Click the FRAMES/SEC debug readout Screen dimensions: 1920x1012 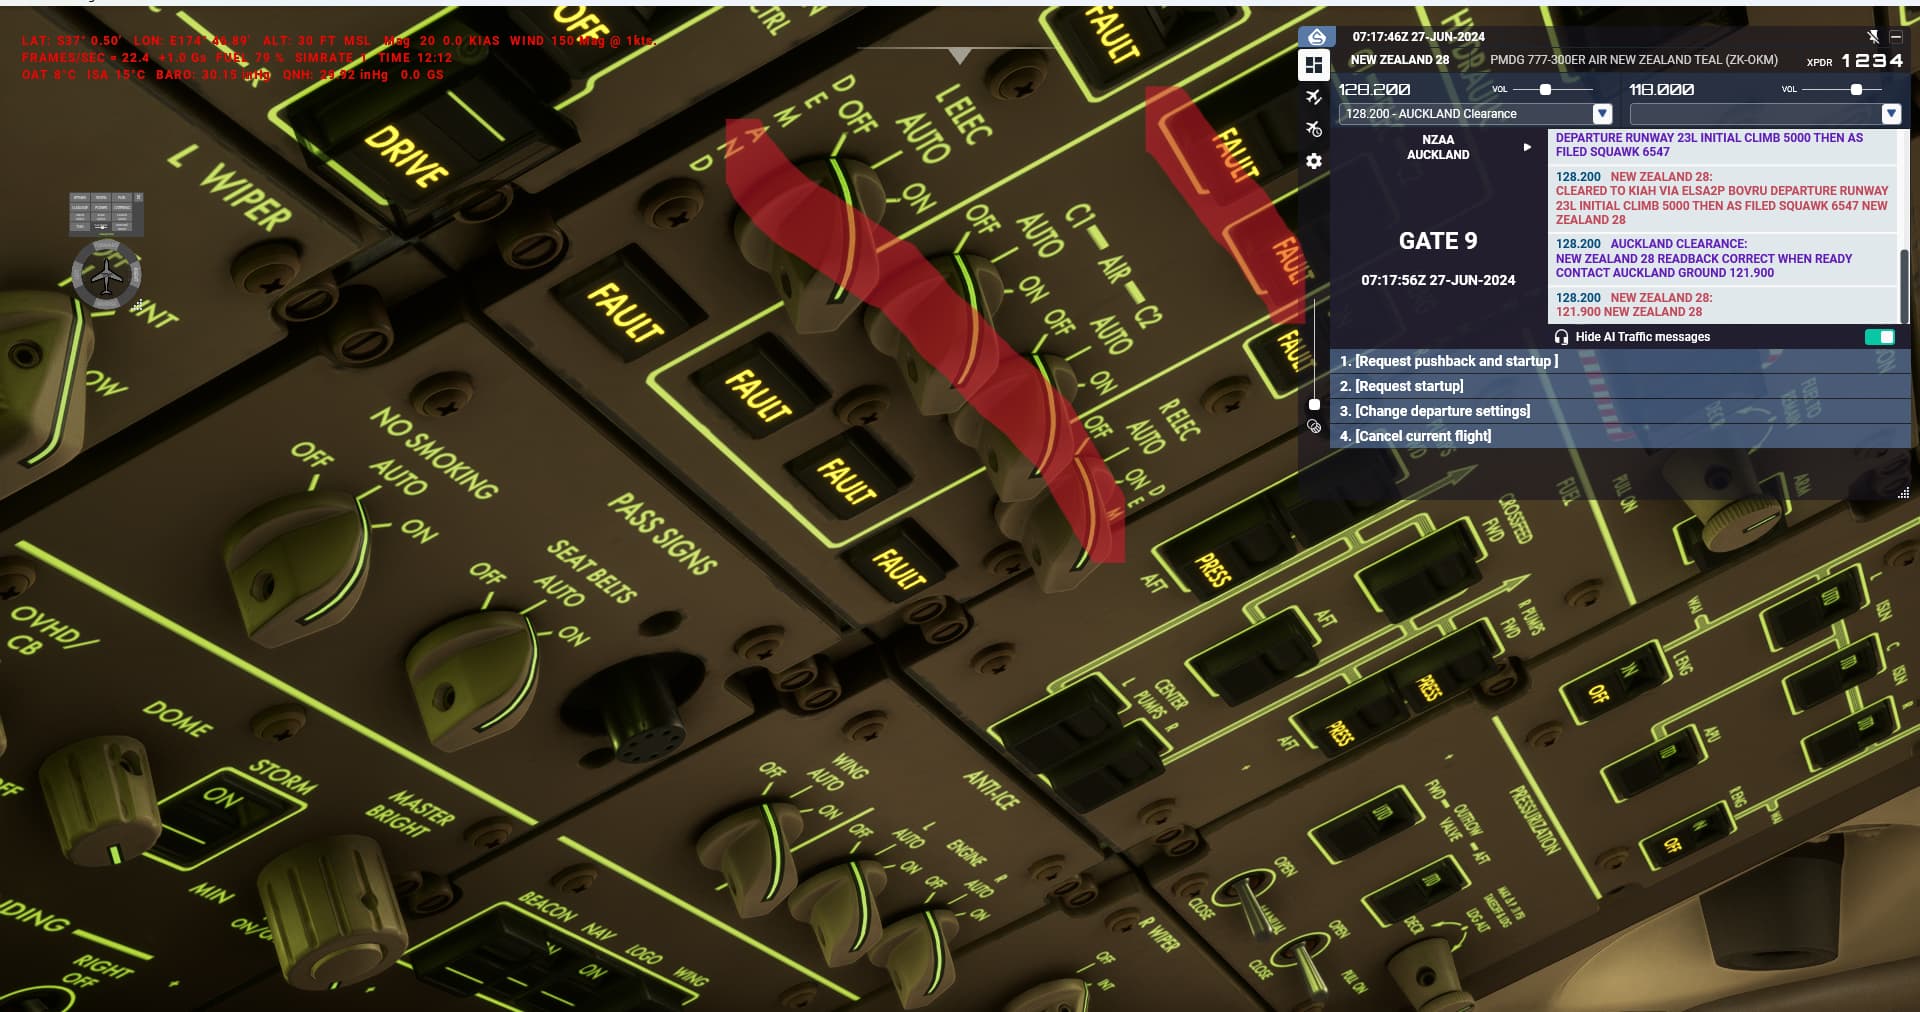(237, 58)
